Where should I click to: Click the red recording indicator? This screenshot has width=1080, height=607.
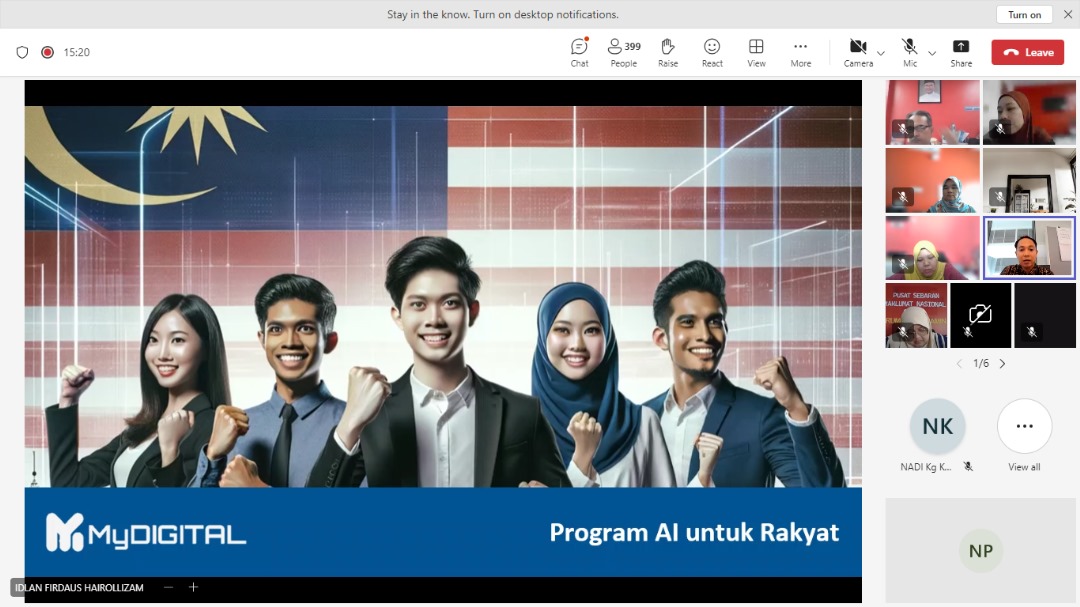(x=47, y=52)
